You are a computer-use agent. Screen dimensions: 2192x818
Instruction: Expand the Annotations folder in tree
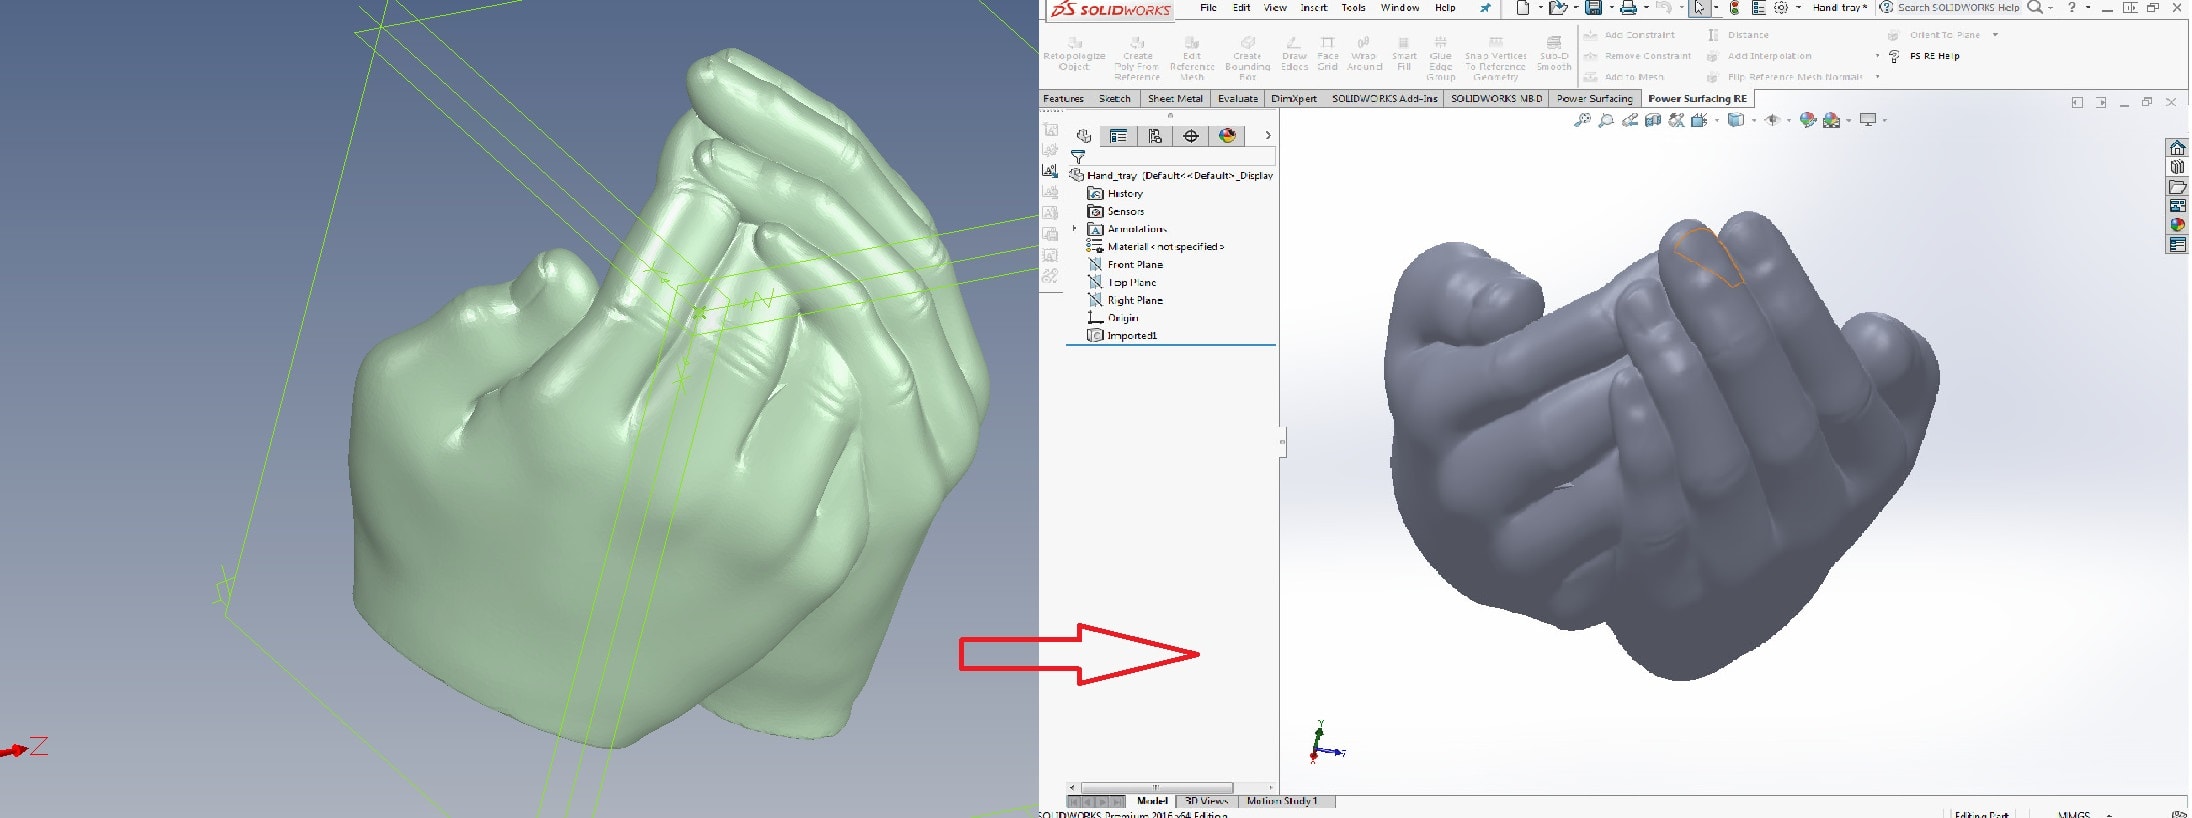click(x=1075, y=229)
